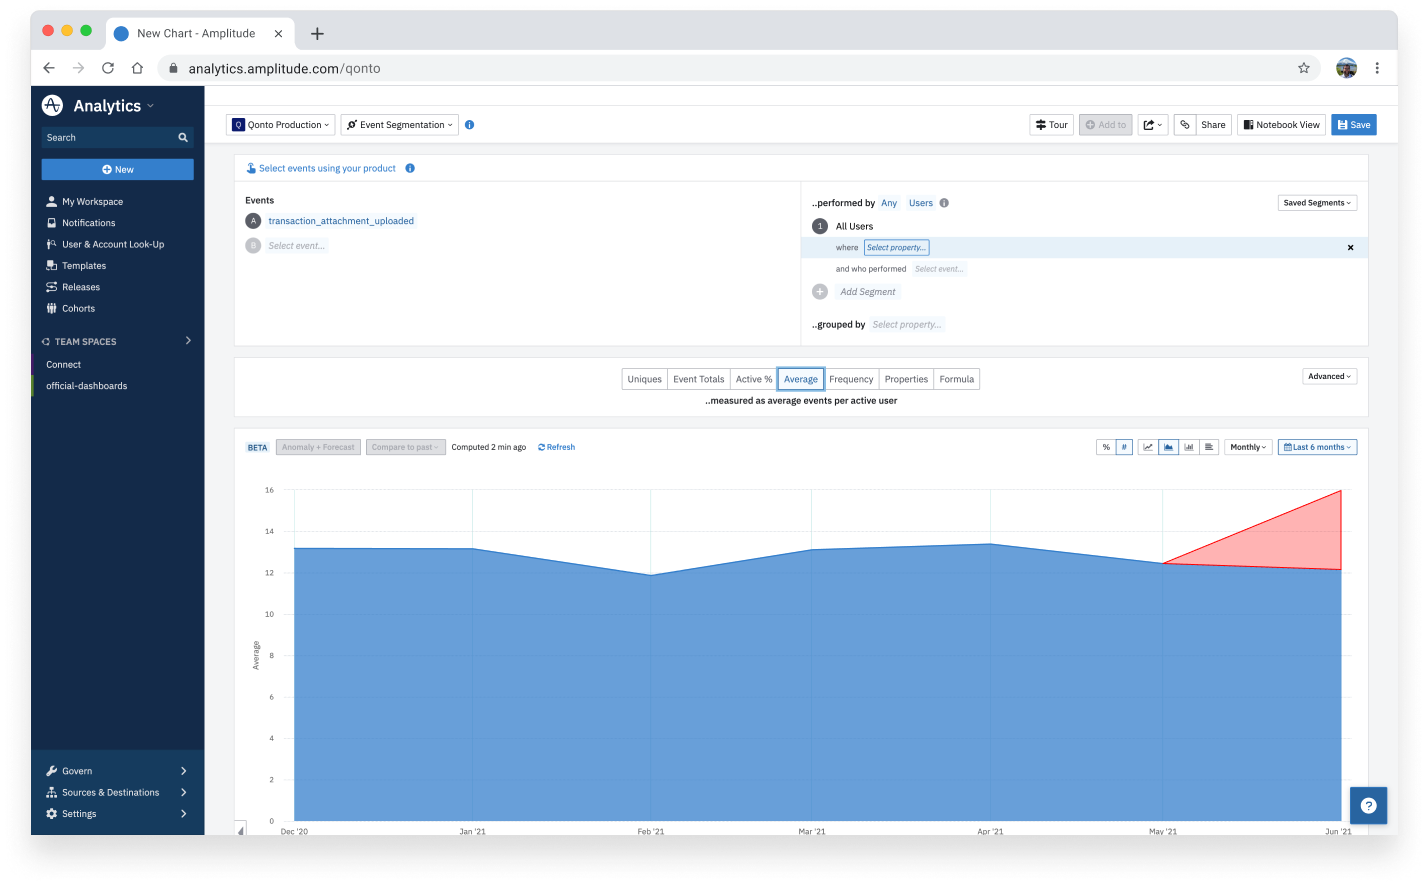Click the Amplitude logo icon
1428x885 pixels.
pos(53,105)
